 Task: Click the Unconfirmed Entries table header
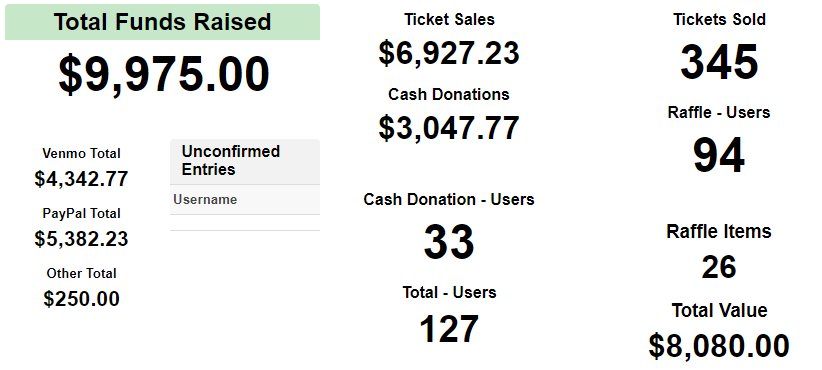(x=245, y=161)
